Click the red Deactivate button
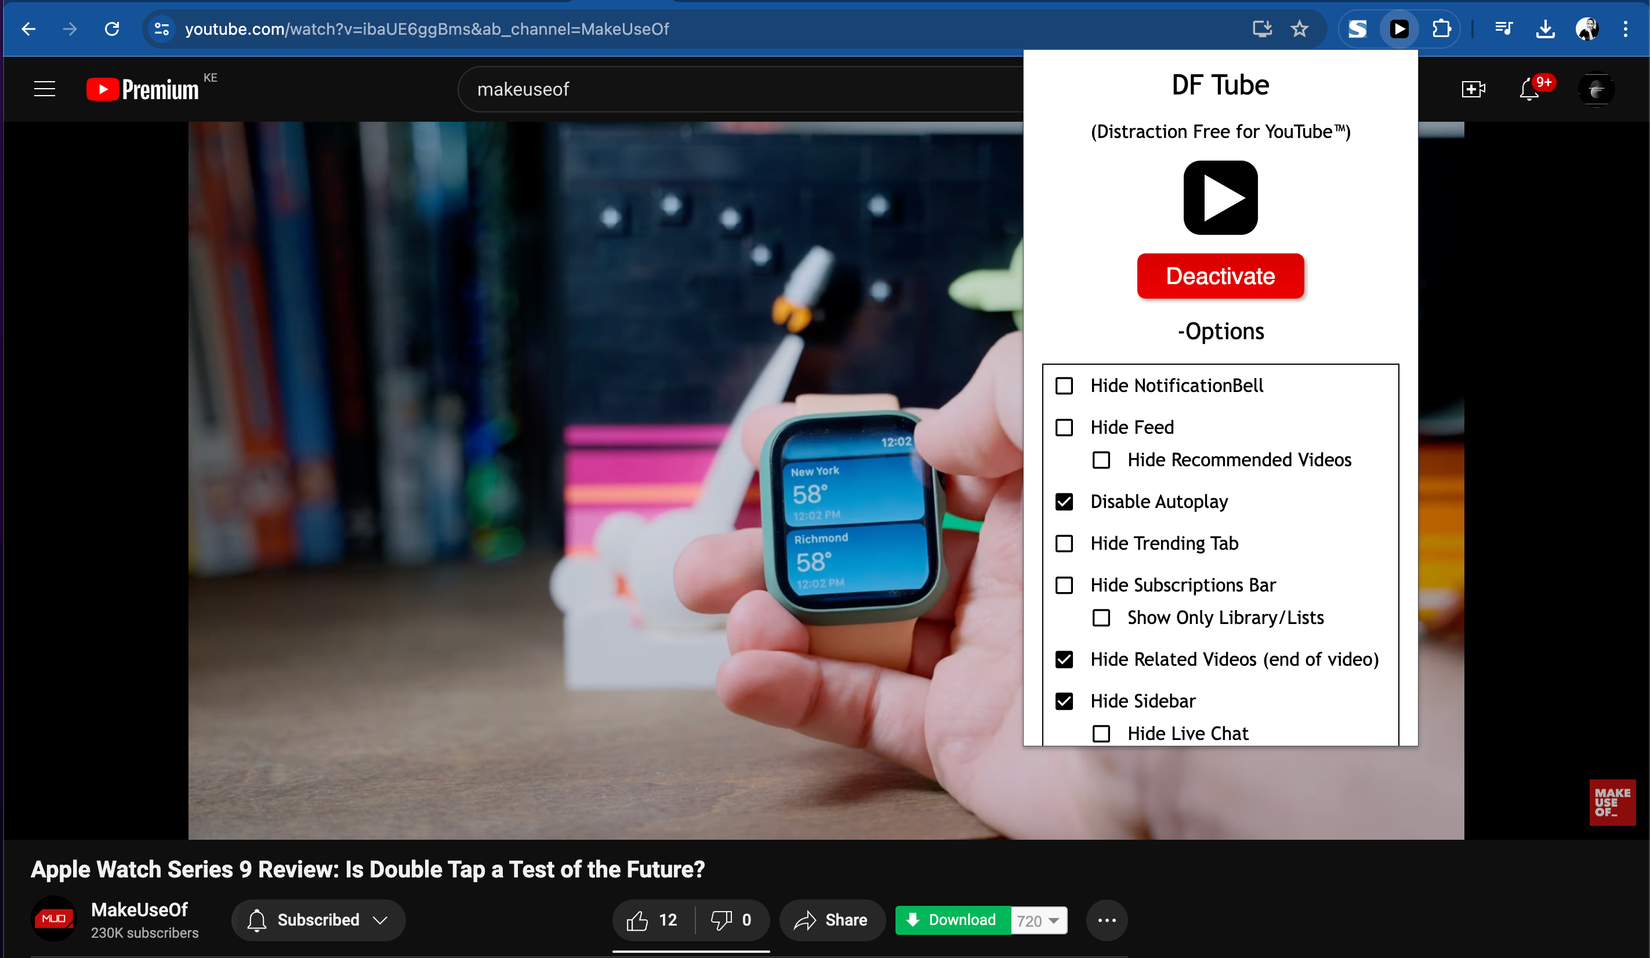This screenshot has width=1650, height=958. [x=1220, y=276]
